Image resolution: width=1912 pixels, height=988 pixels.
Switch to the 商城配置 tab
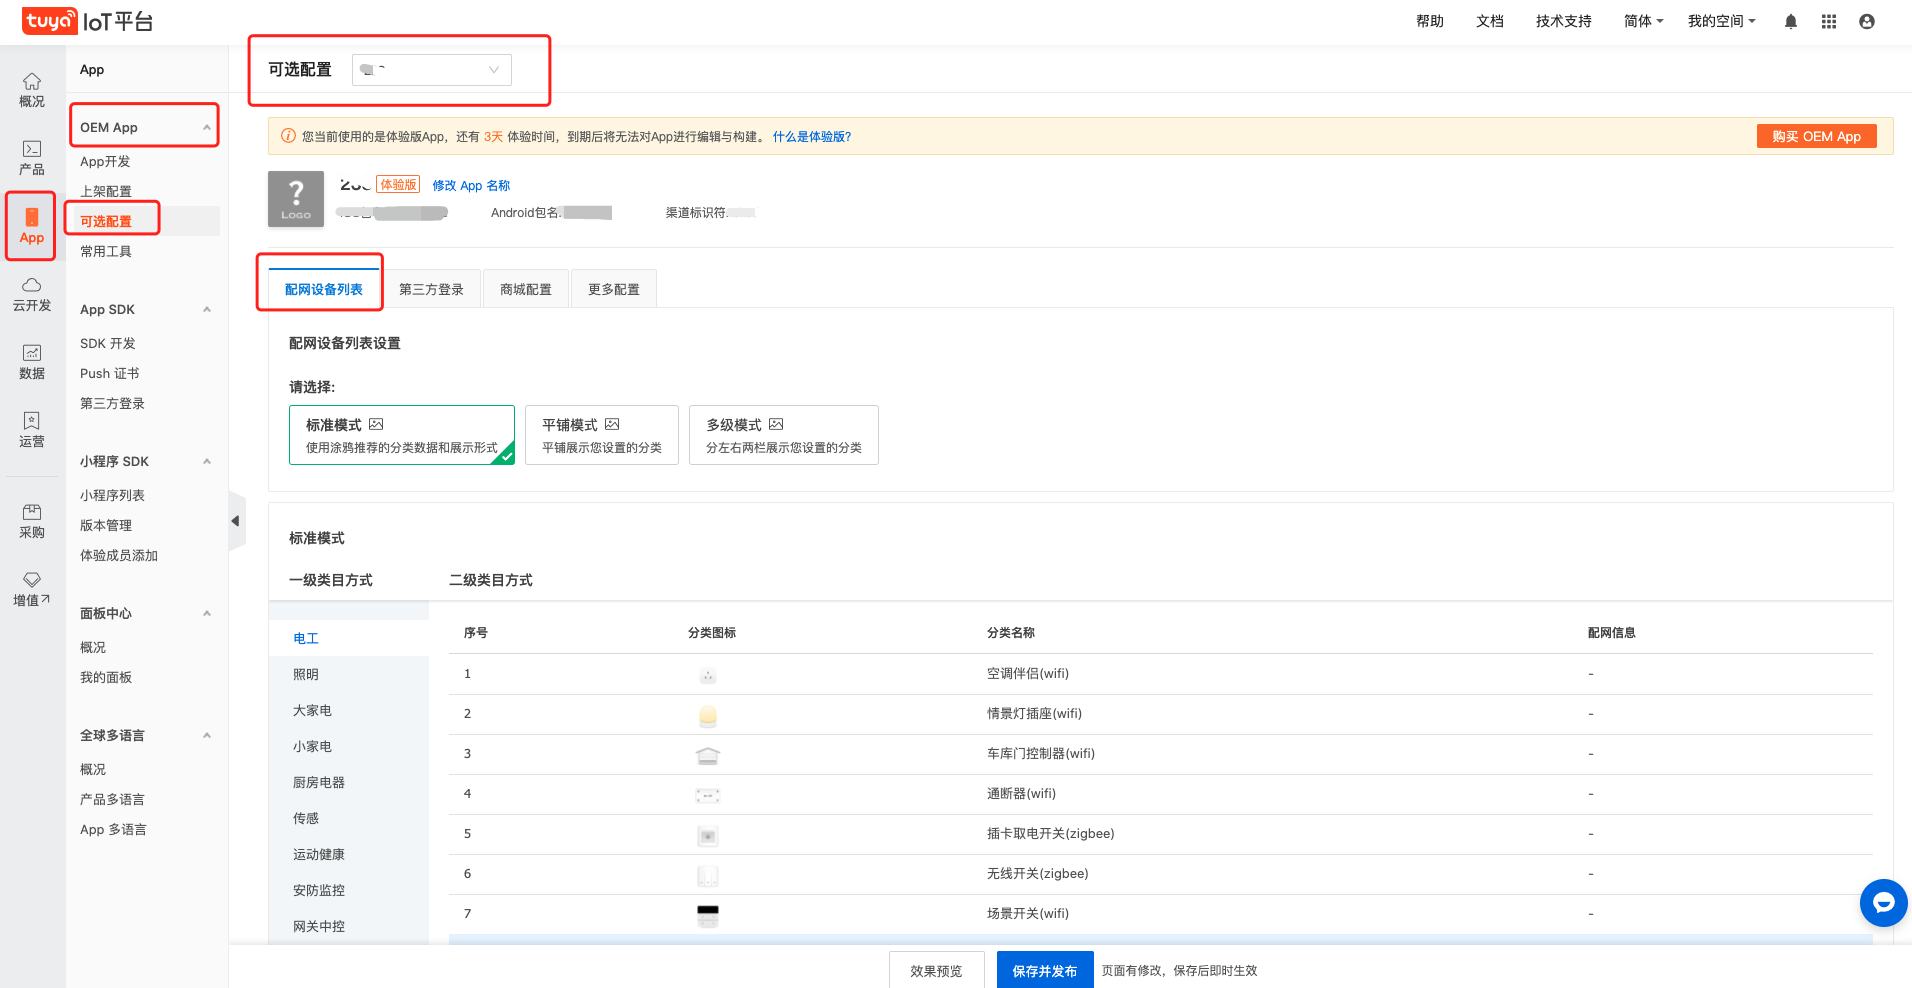coord(525,289)
